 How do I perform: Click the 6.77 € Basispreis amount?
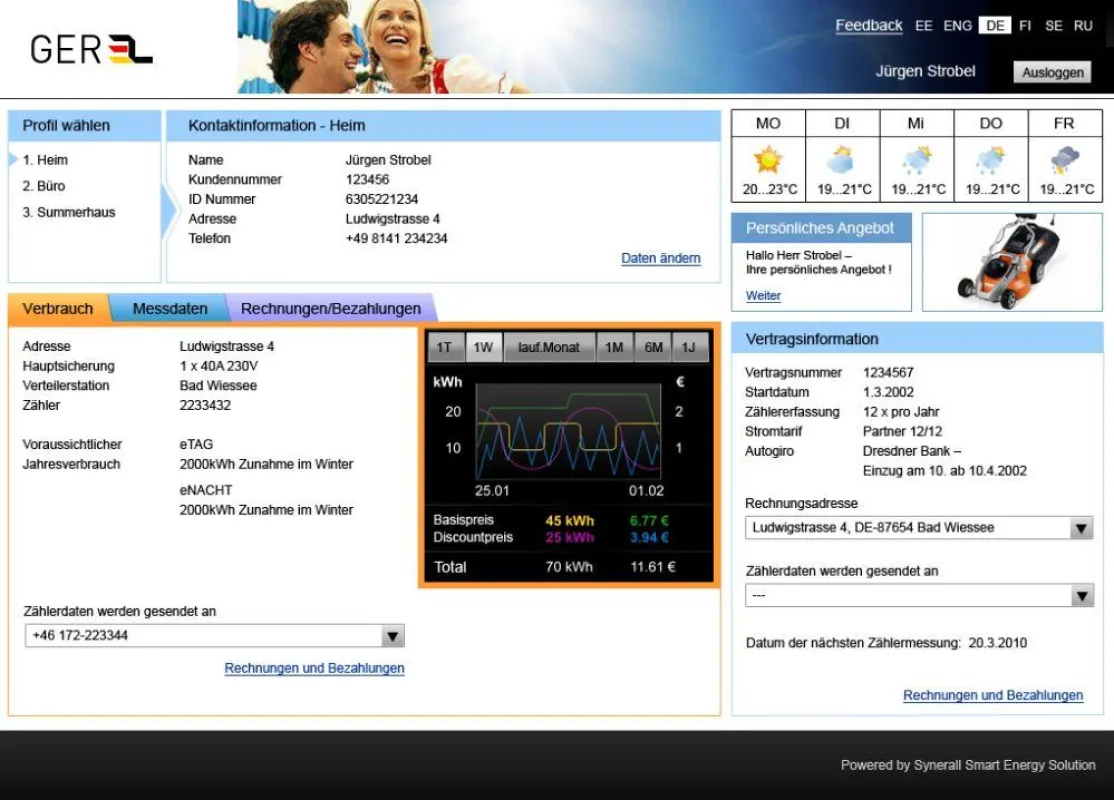[649, 521]
